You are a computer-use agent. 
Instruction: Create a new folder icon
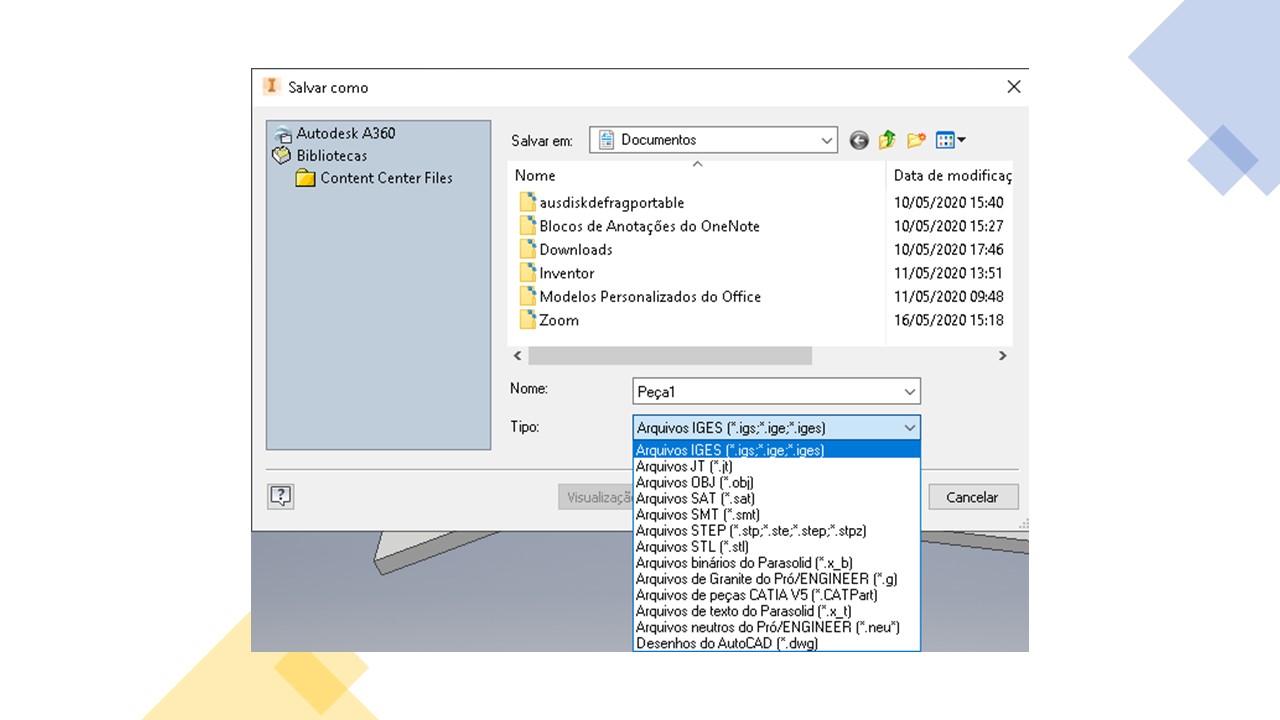[x=916, y=141]
